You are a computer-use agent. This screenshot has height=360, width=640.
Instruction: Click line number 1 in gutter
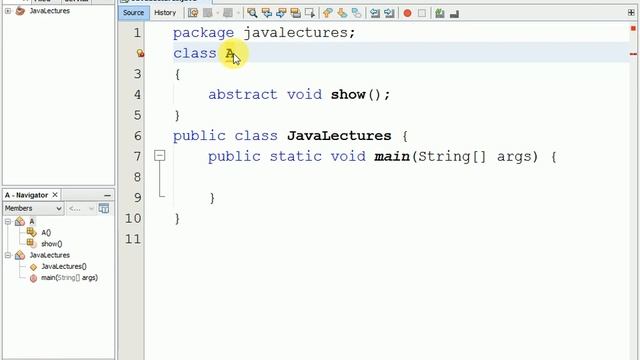(x=137, y=33)
